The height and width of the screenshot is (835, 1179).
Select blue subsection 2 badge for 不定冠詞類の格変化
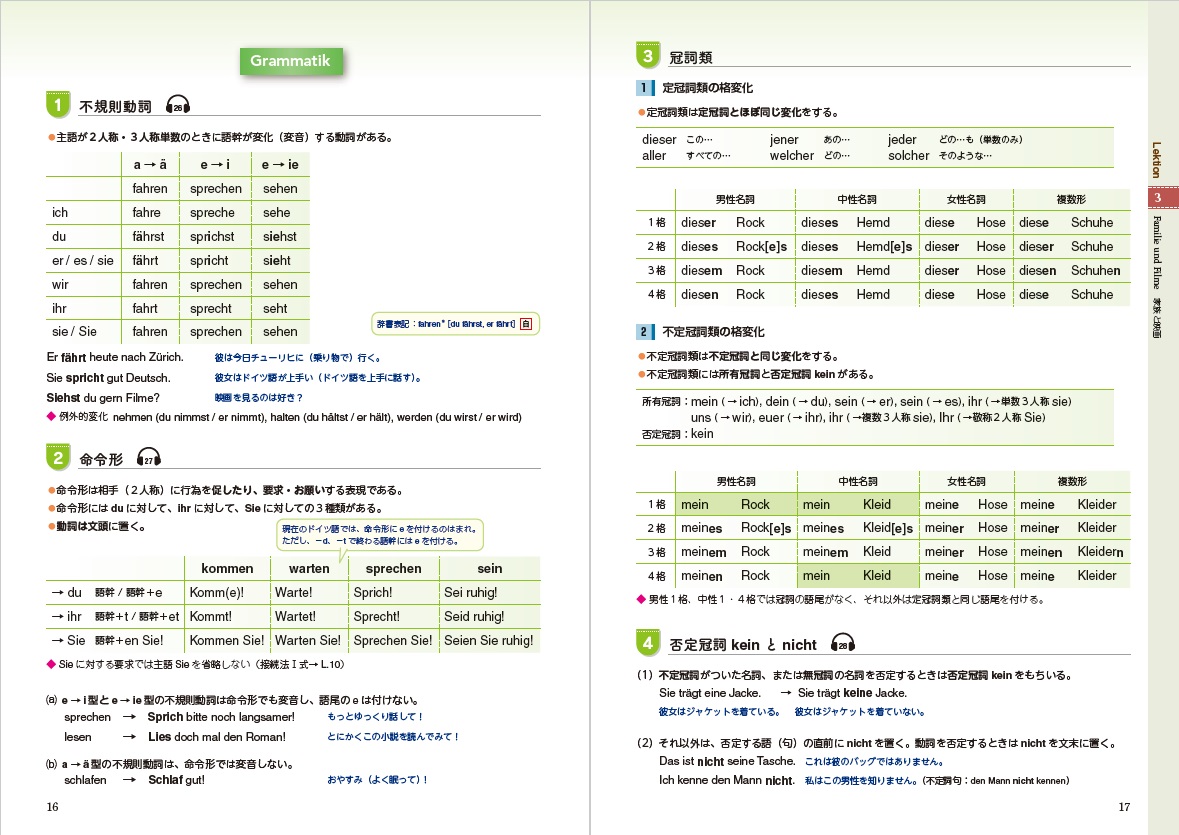click(x=646, y=331)
